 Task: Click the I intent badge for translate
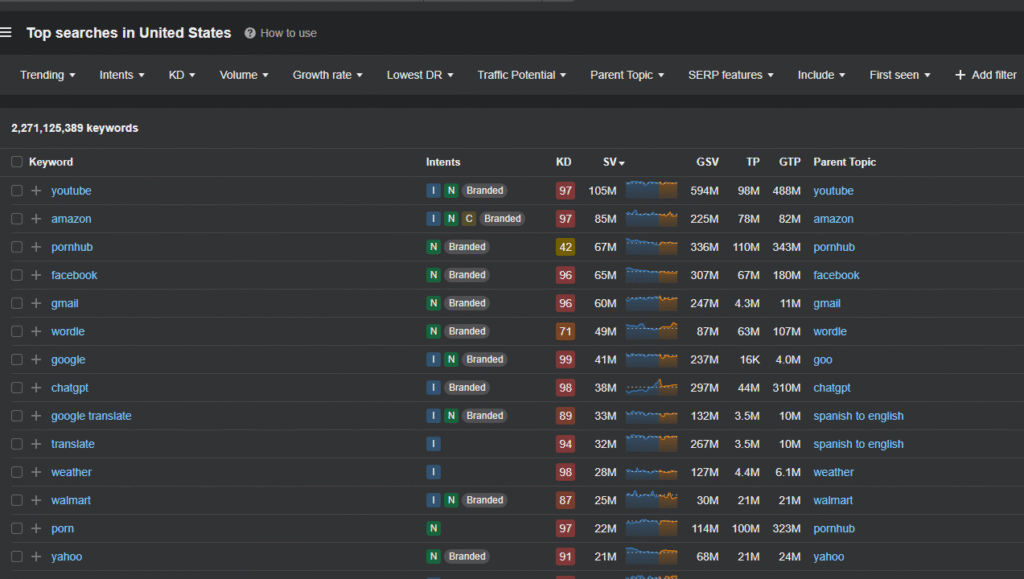(x=433, y=444)
